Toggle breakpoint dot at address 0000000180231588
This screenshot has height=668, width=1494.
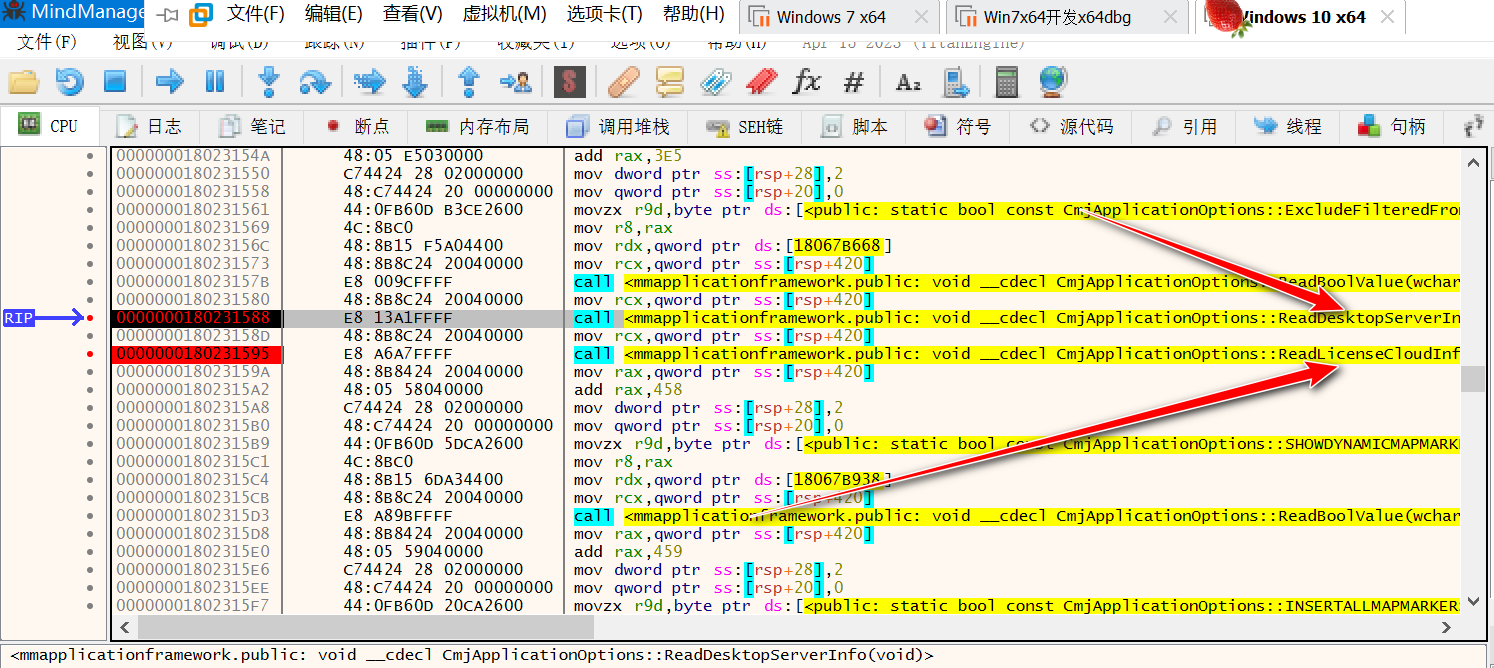(x=90, y=318)
